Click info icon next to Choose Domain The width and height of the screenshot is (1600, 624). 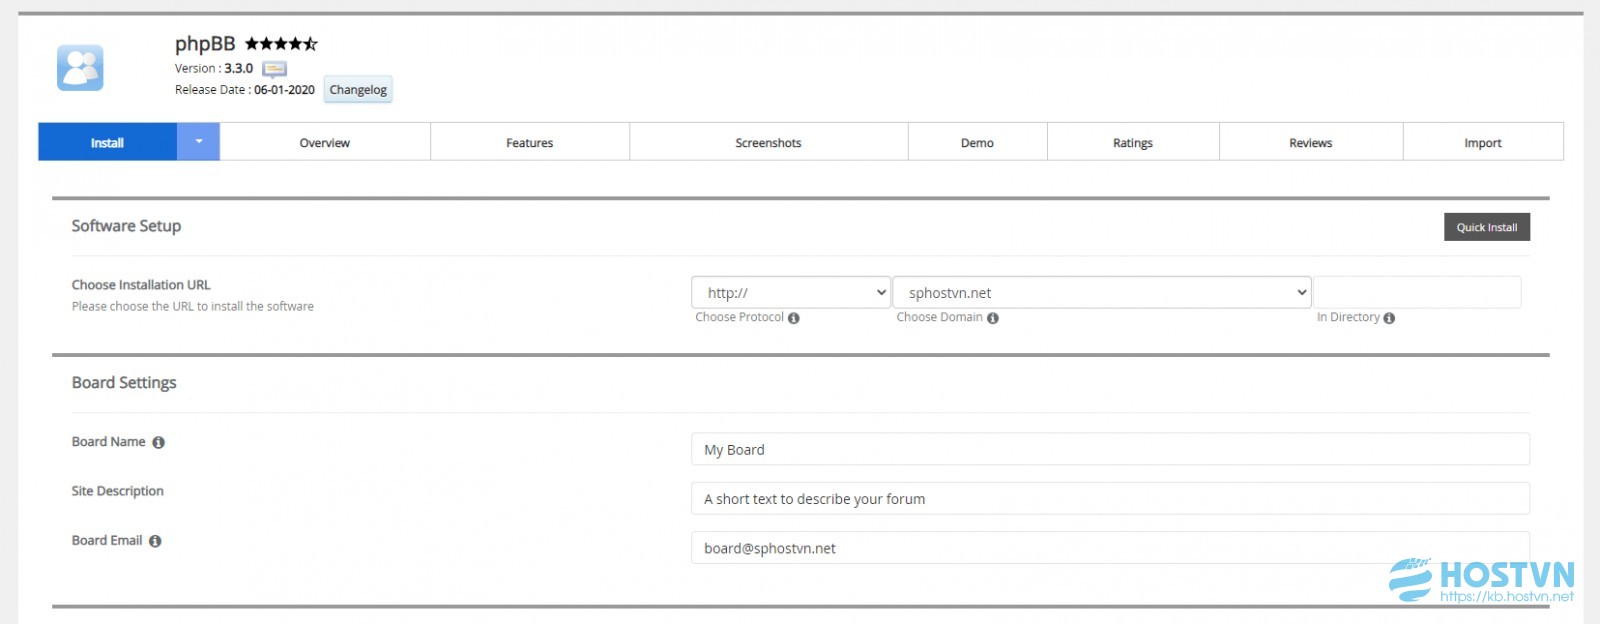click(993, 318)
